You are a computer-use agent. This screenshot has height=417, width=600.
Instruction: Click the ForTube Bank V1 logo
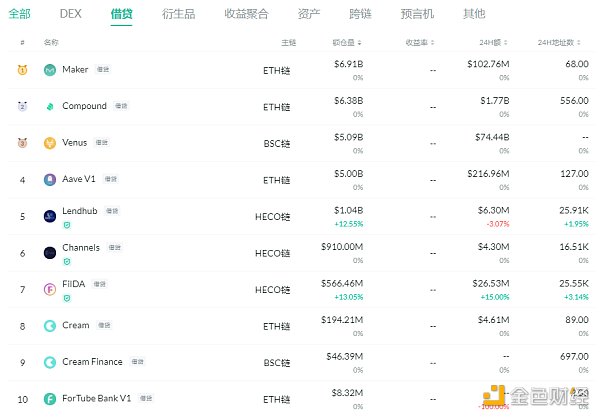[50, 399]
